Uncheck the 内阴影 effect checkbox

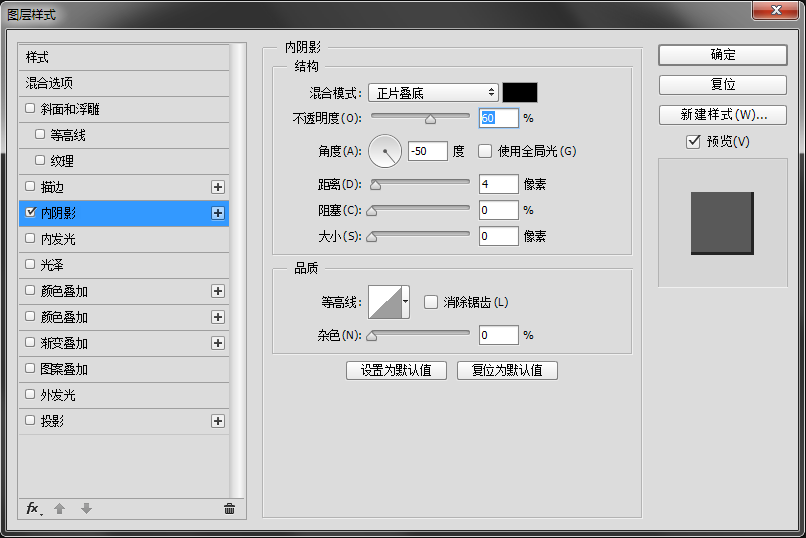point(30,212)
